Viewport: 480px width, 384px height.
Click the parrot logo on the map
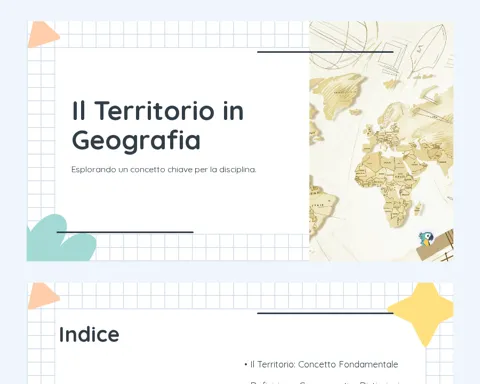point(426,239)
